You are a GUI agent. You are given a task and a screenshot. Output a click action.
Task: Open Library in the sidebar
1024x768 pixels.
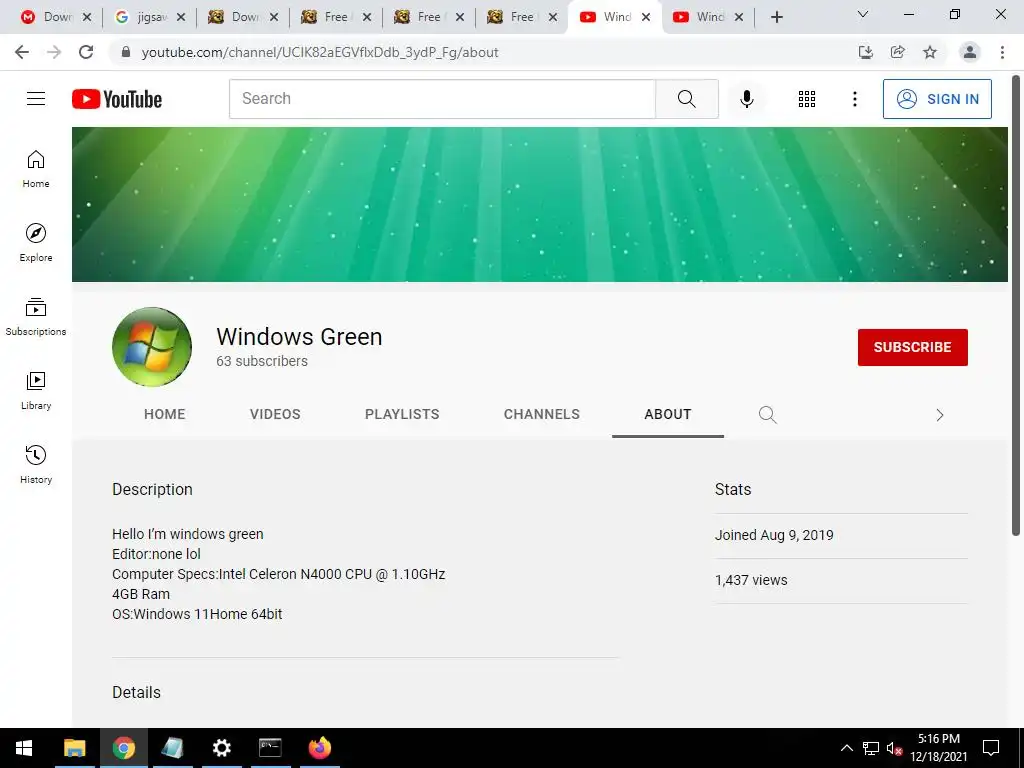(x=36, y=391)
